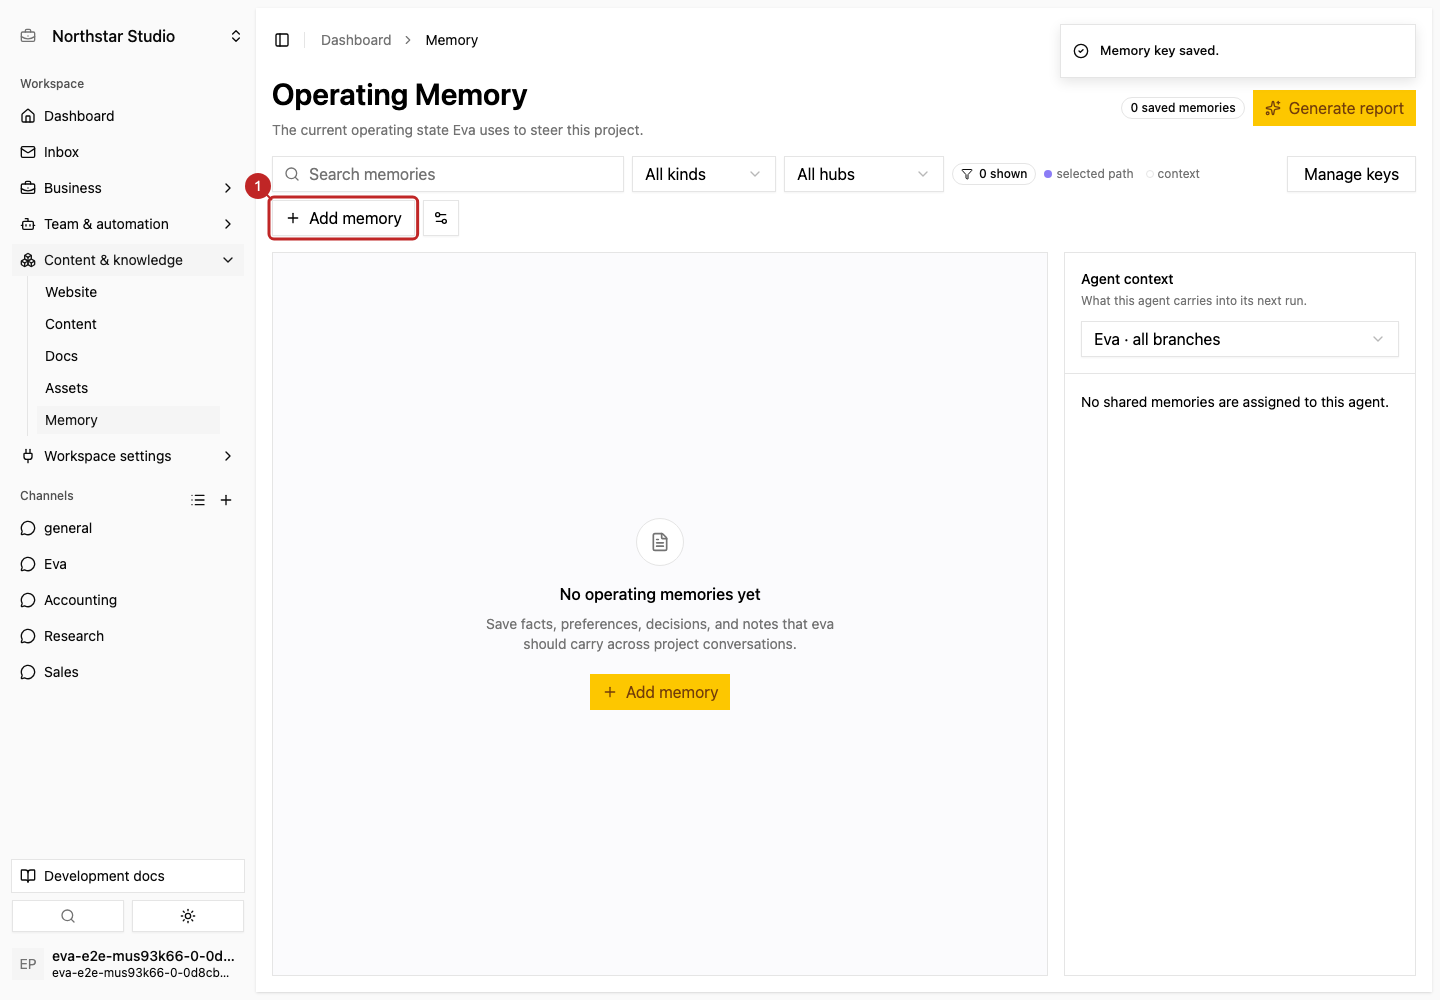The width and height of the screenshot is (1440, 1000).
Task: Click the sparkle icon on Generate report
Action: pos(1273,108)
